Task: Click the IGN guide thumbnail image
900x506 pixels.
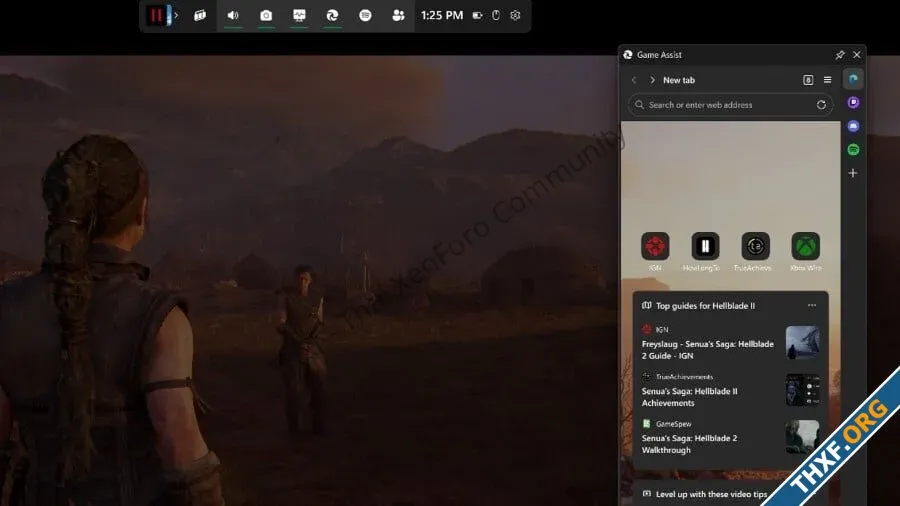Action: [802, 342]
